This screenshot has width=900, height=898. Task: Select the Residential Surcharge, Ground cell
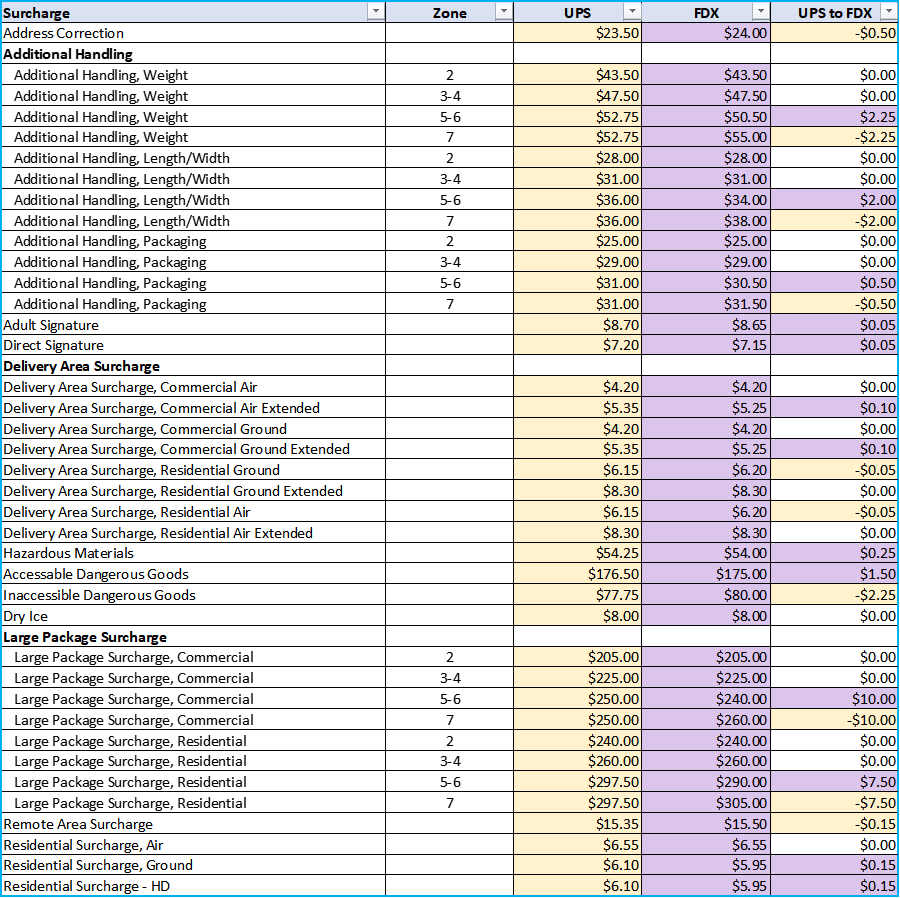tap(193, 865)
